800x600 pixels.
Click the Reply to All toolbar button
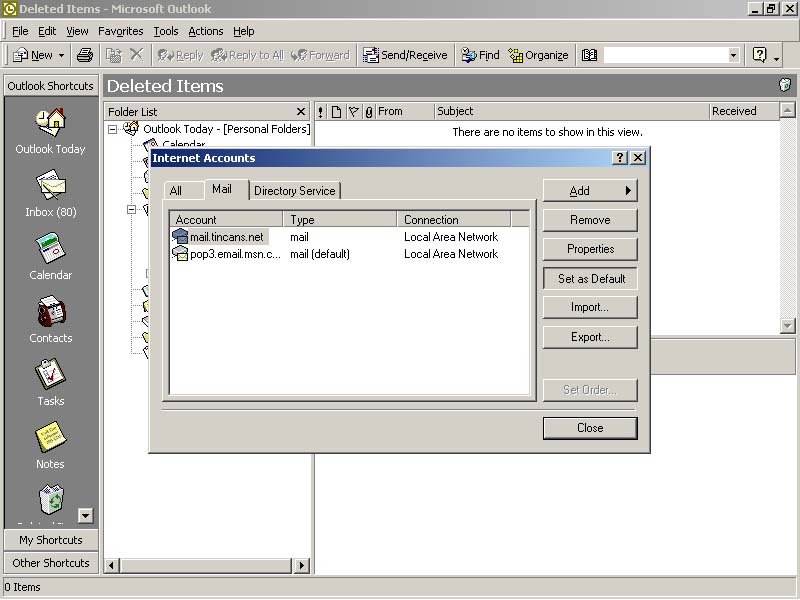(x=247, y=55)
